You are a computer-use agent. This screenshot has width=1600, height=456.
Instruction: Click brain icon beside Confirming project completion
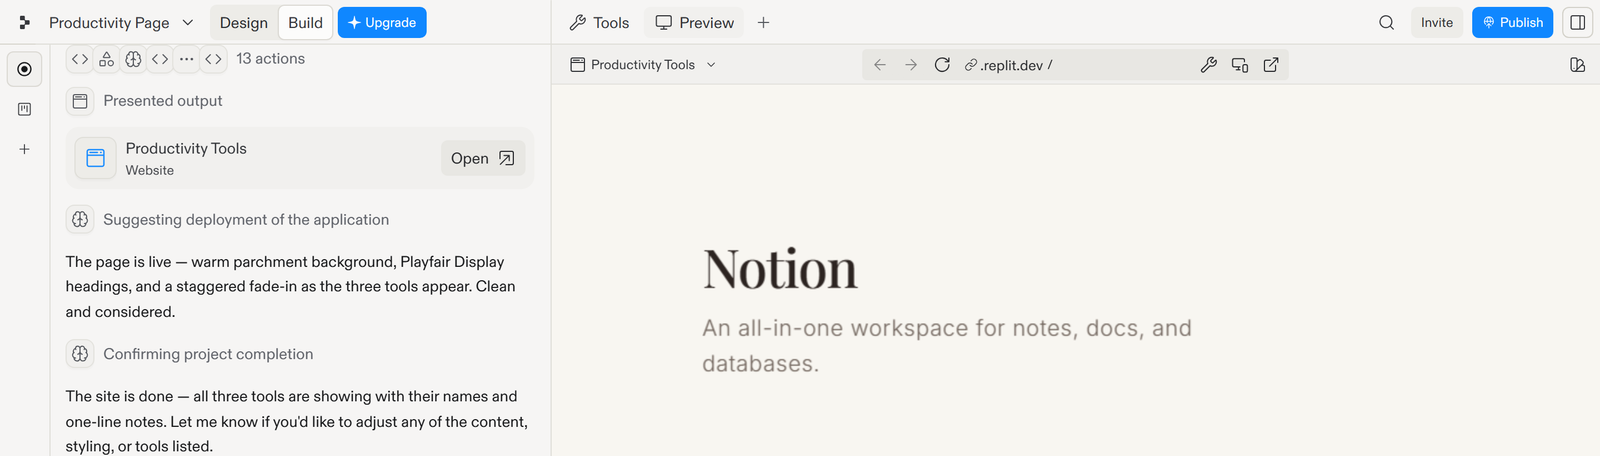(x=80, y=354)
